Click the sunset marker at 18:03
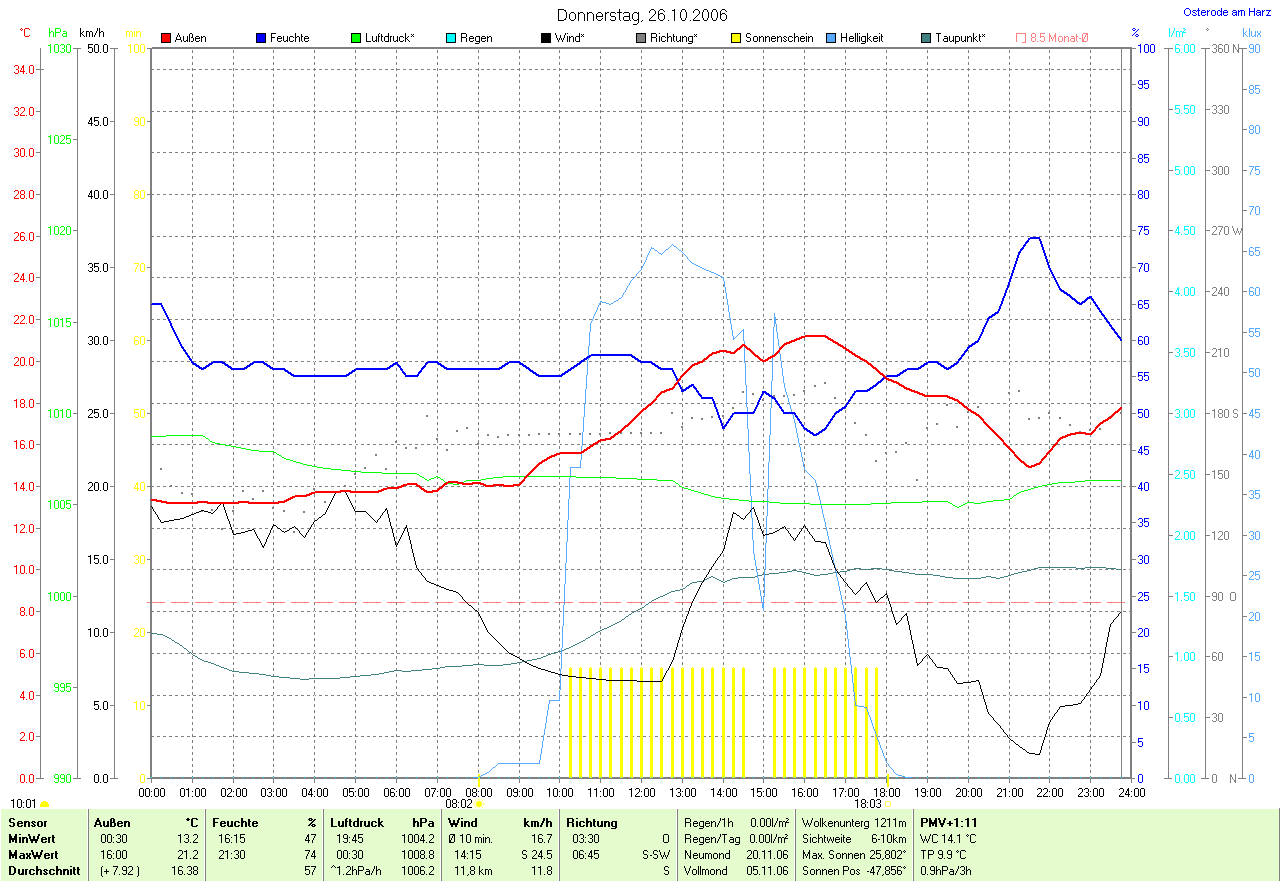Screen dimensions: 1280x881 click(x=888, y=803)
